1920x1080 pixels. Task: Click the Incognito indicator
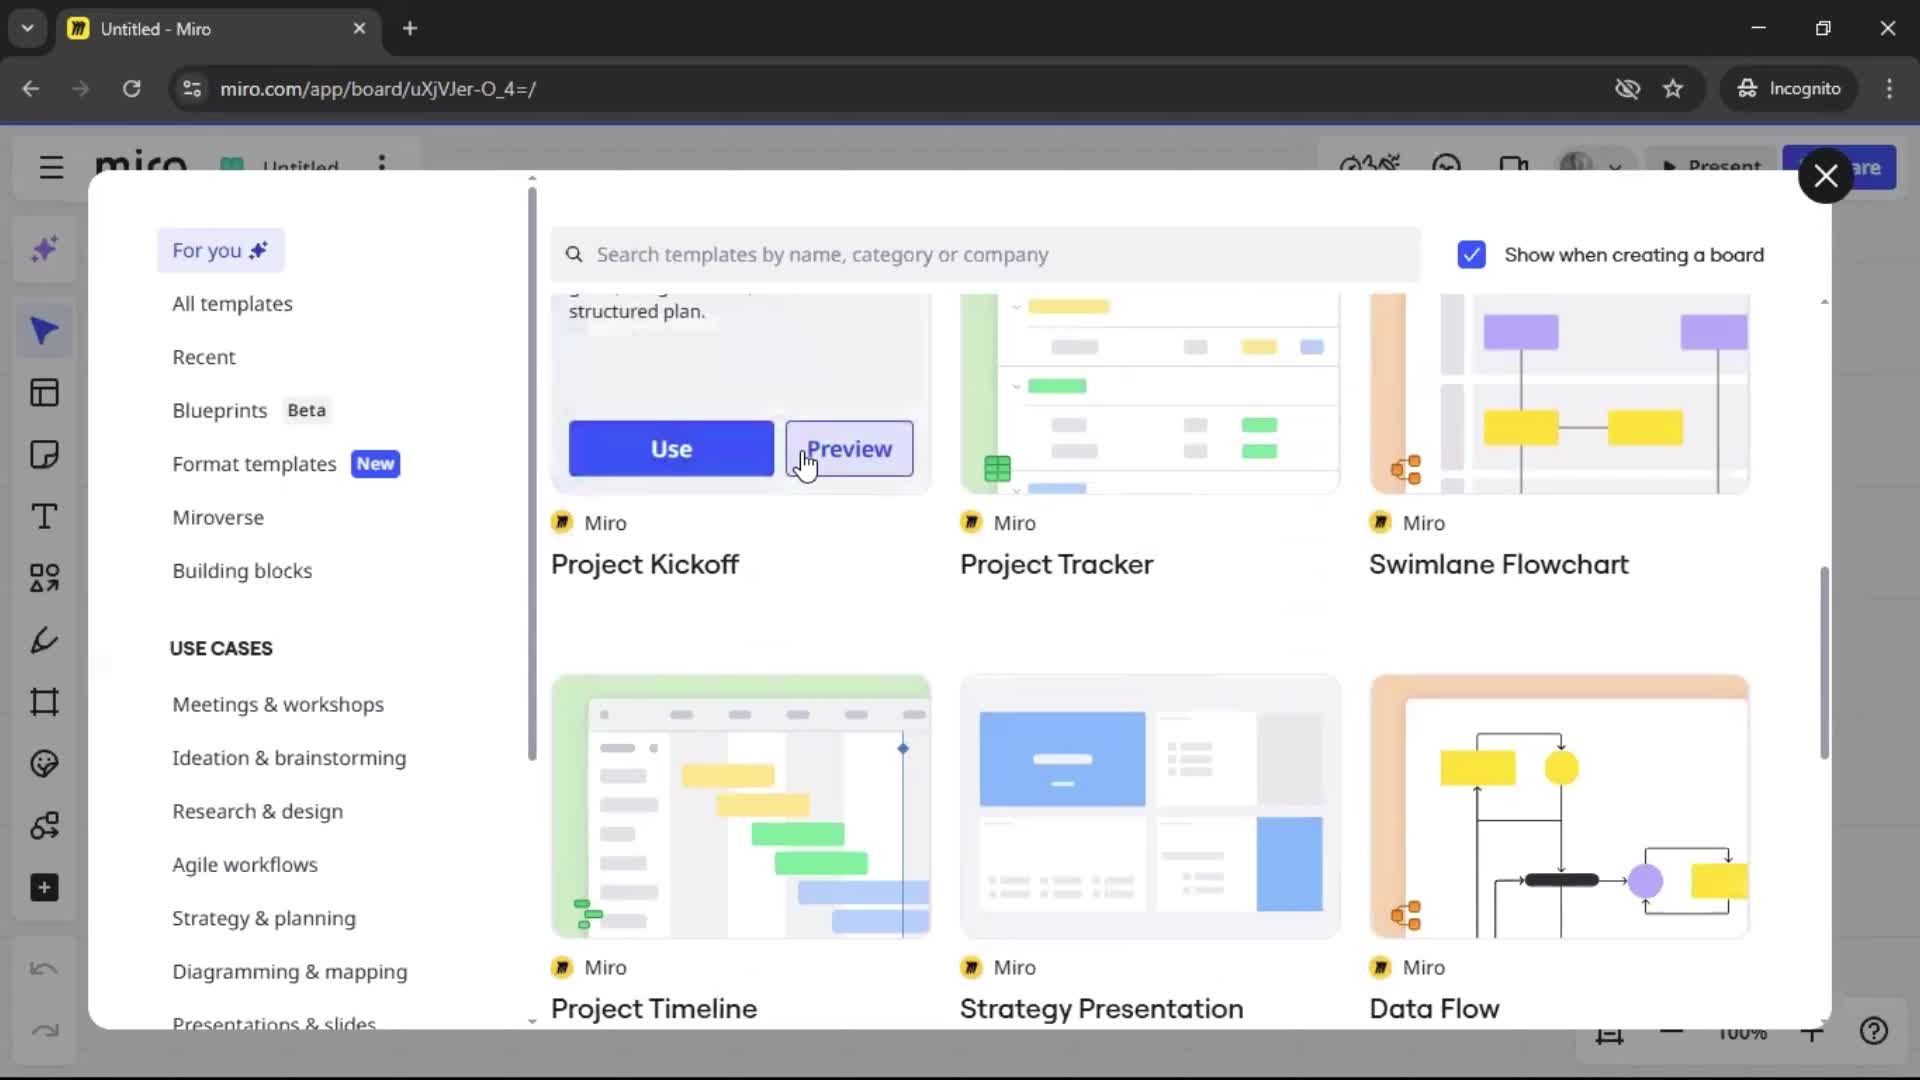coord(1789,89)
